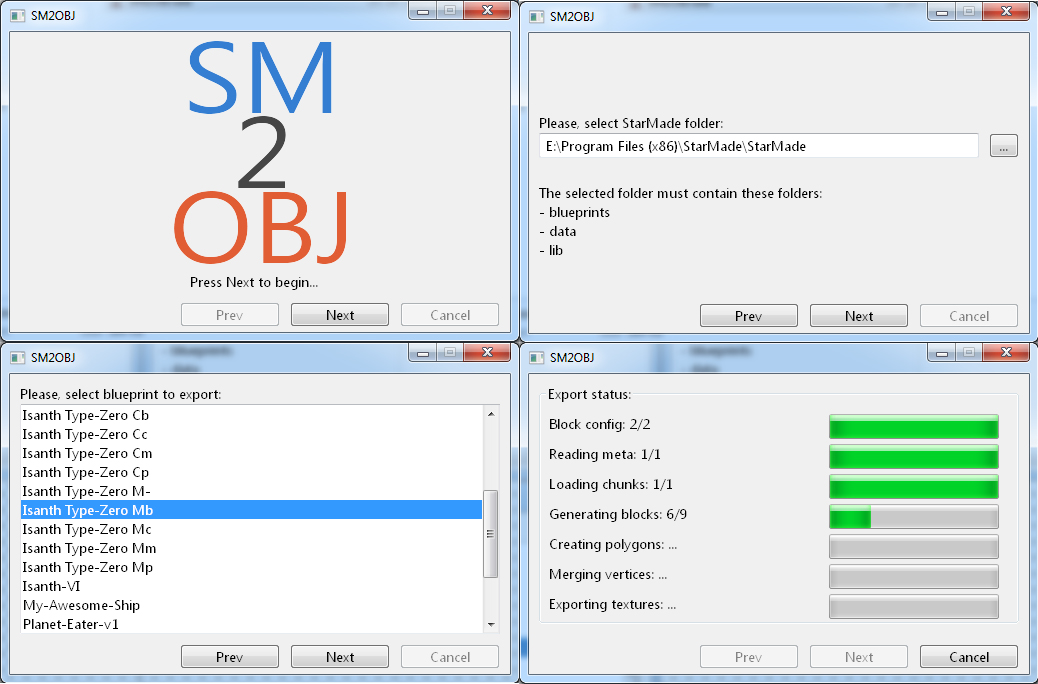Viewport: 1038px width, 684px height.
Task: Minimize the welcome SM2OBJ window
Action: coord(422,11)
